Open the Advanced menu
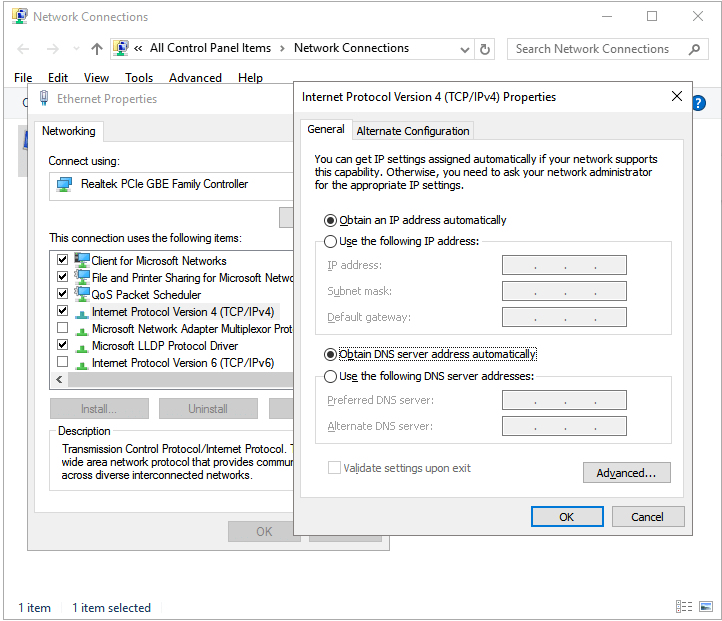722x621 pixels. (195, 78)
